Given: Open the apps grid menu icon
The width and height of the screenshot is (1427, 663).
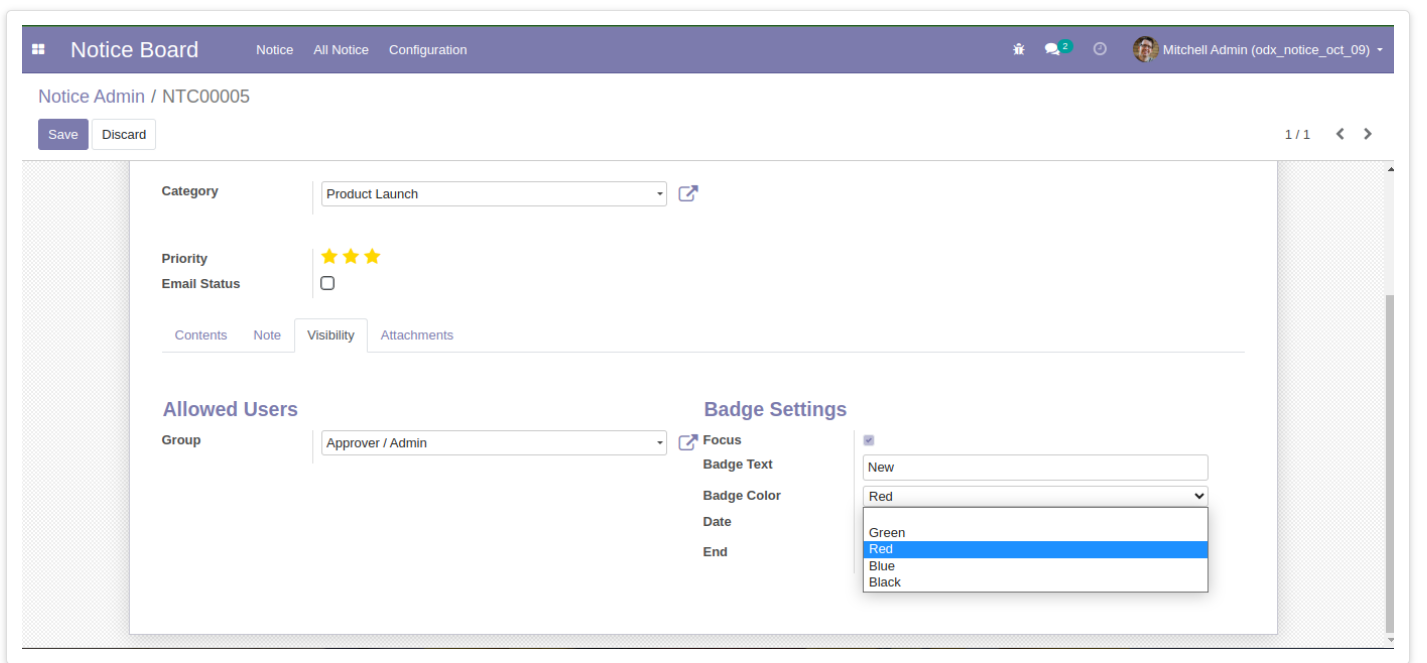Looking at the screenshot, I should click(x=38, y=49).
